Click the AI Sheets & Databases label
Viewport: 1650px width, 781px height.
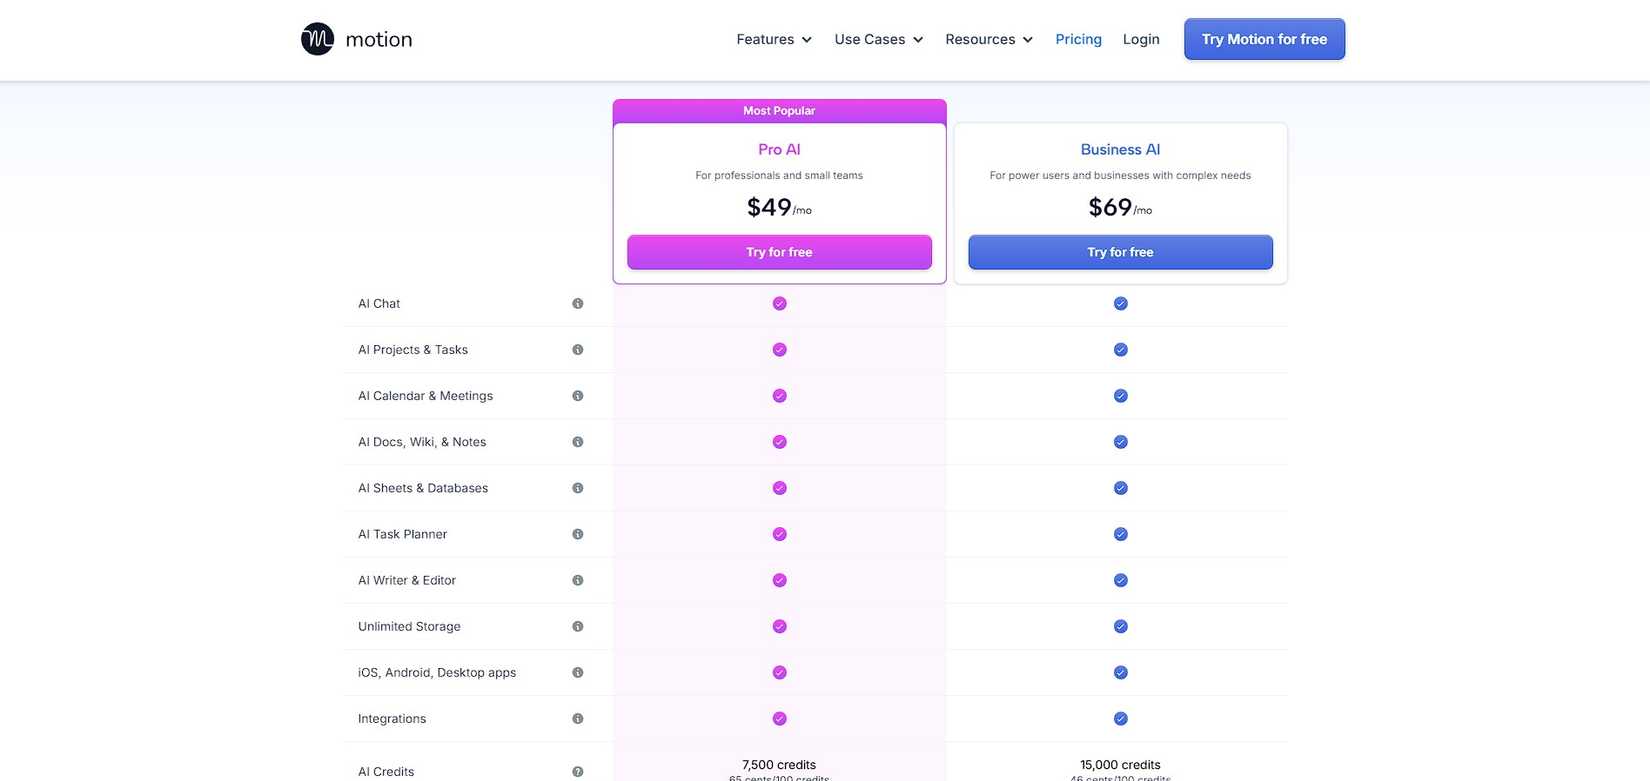click(x=423, y=488)
